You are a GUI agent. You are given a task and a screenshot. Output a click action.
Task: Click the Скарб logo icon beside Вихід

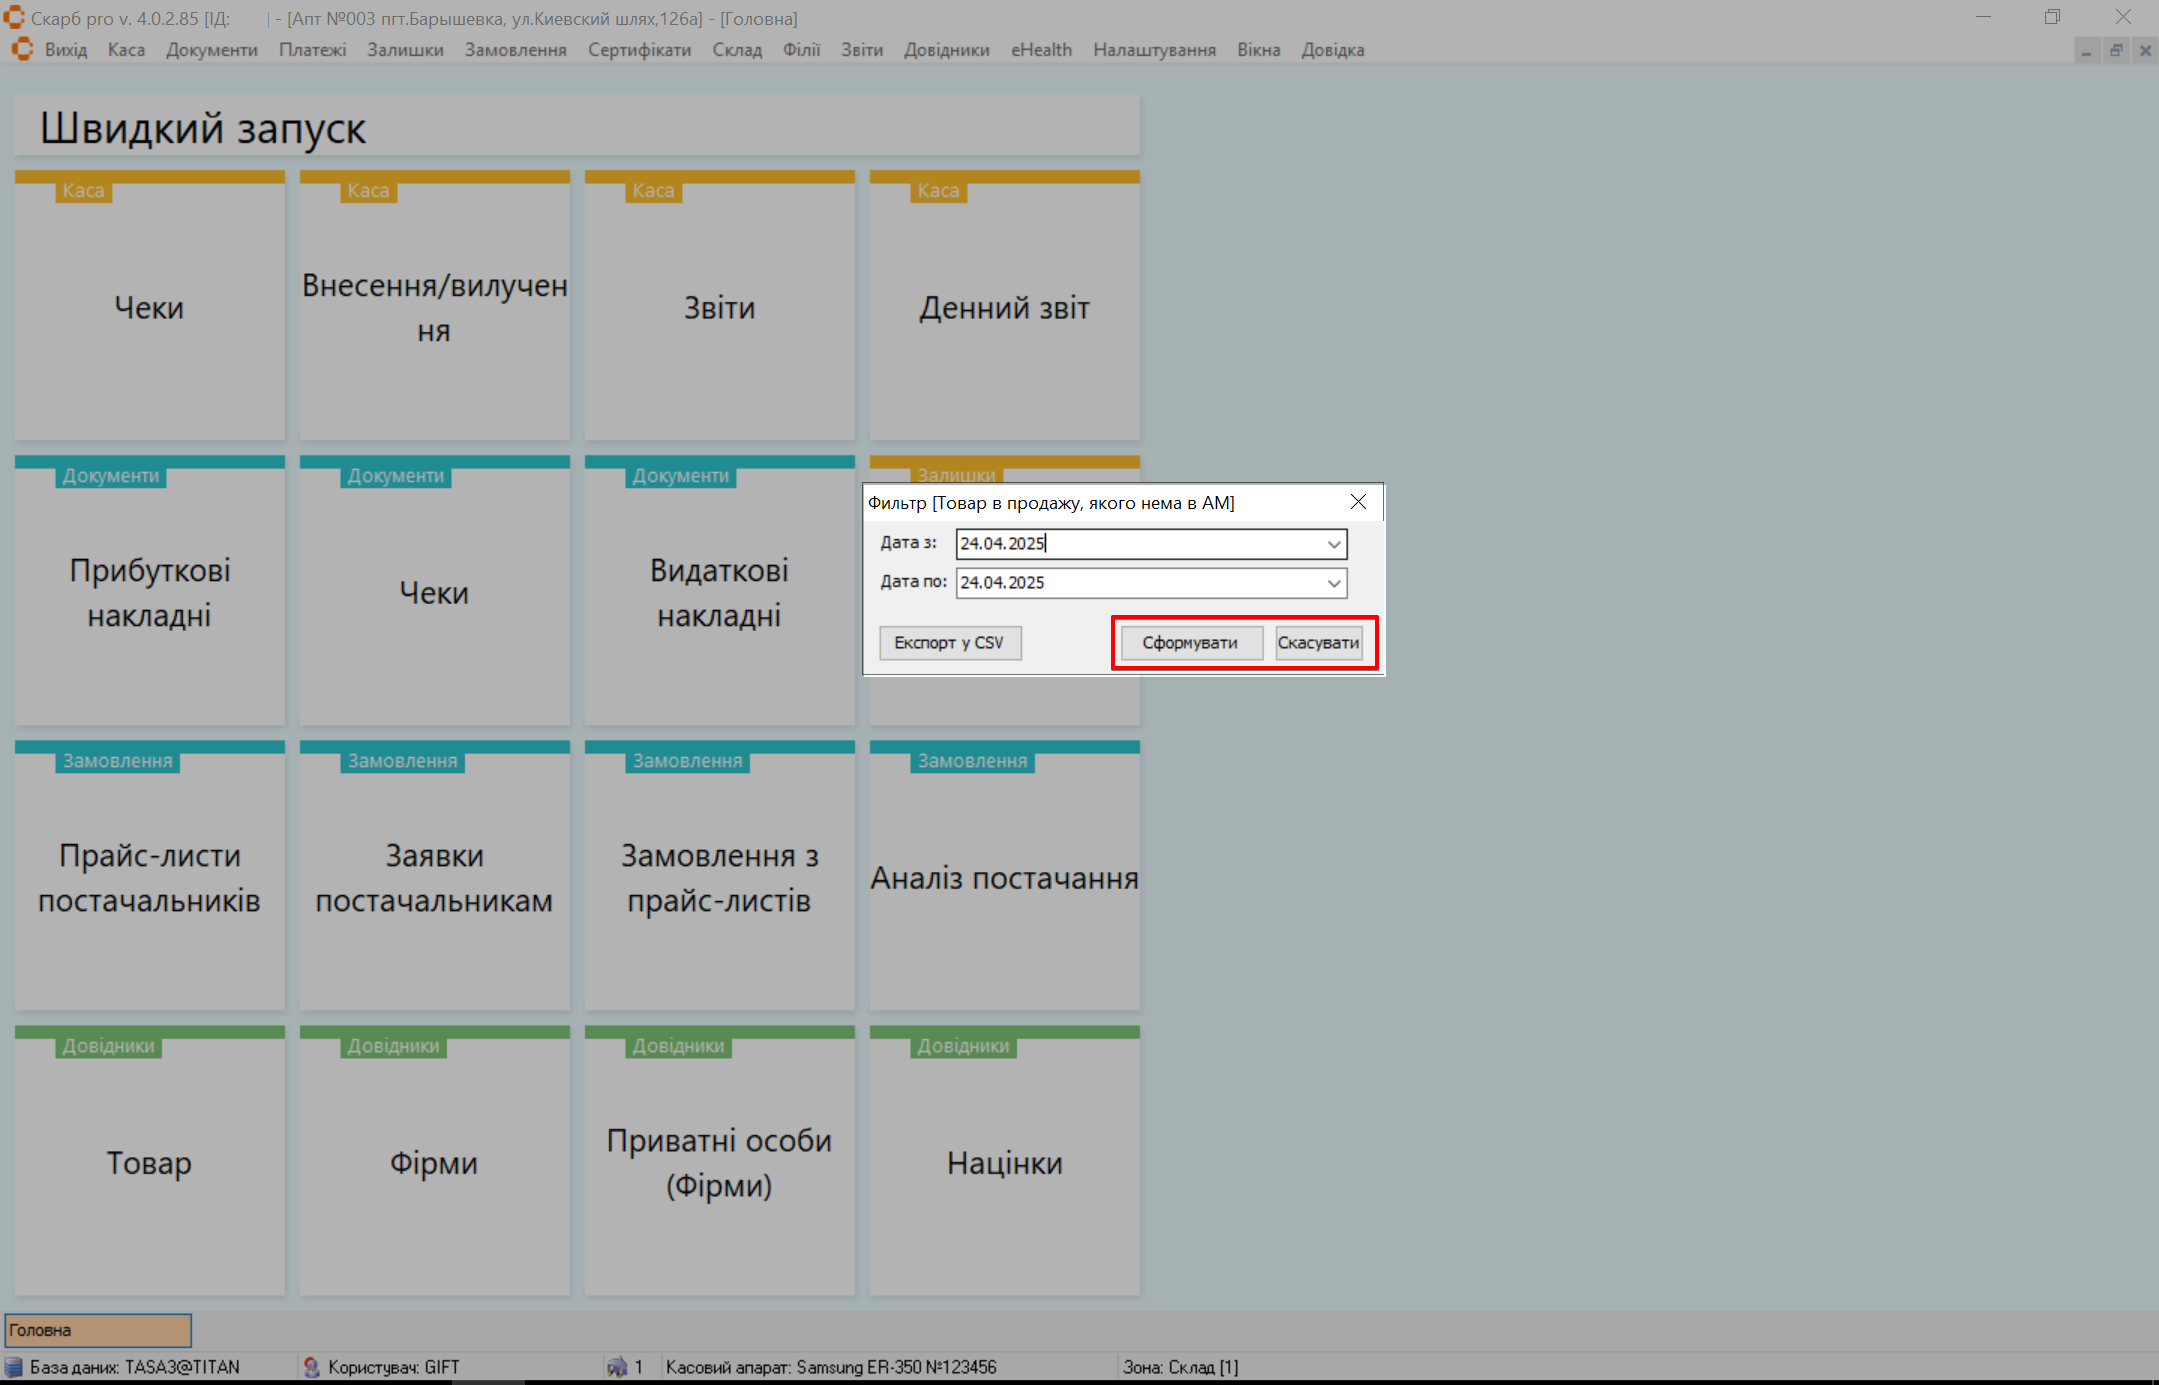[x=22, y=49]
